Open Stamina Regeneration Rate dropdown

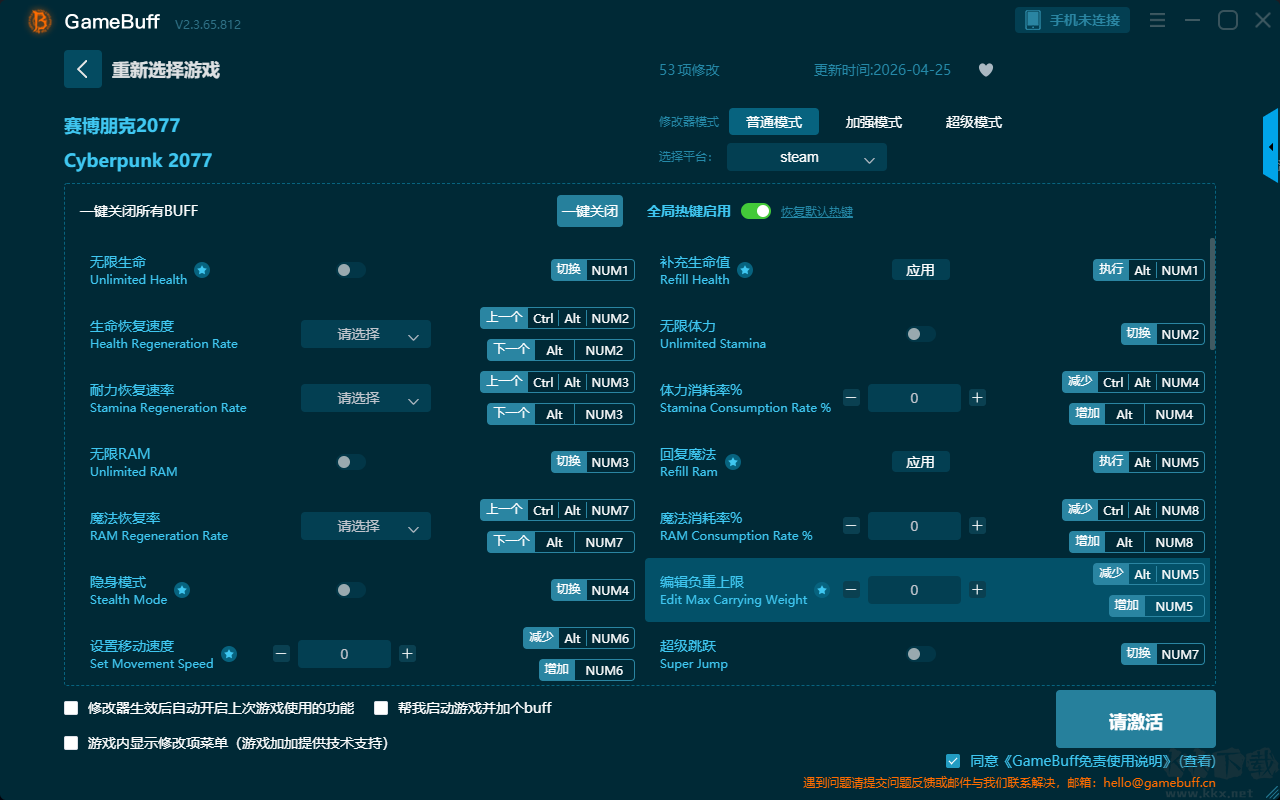[x=366, y=398]
